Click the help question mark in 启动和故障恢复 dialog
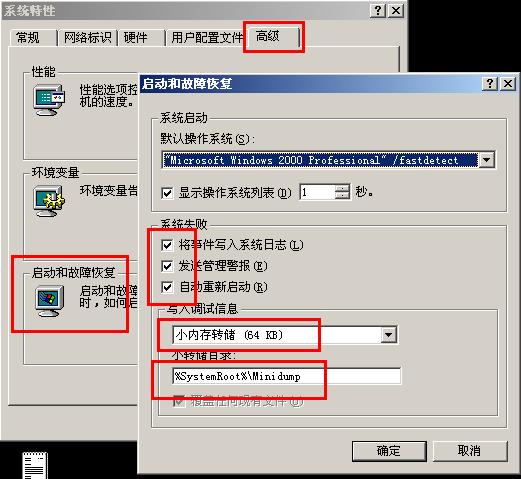This screenshot has width=521, height=479. coord(489,83)
